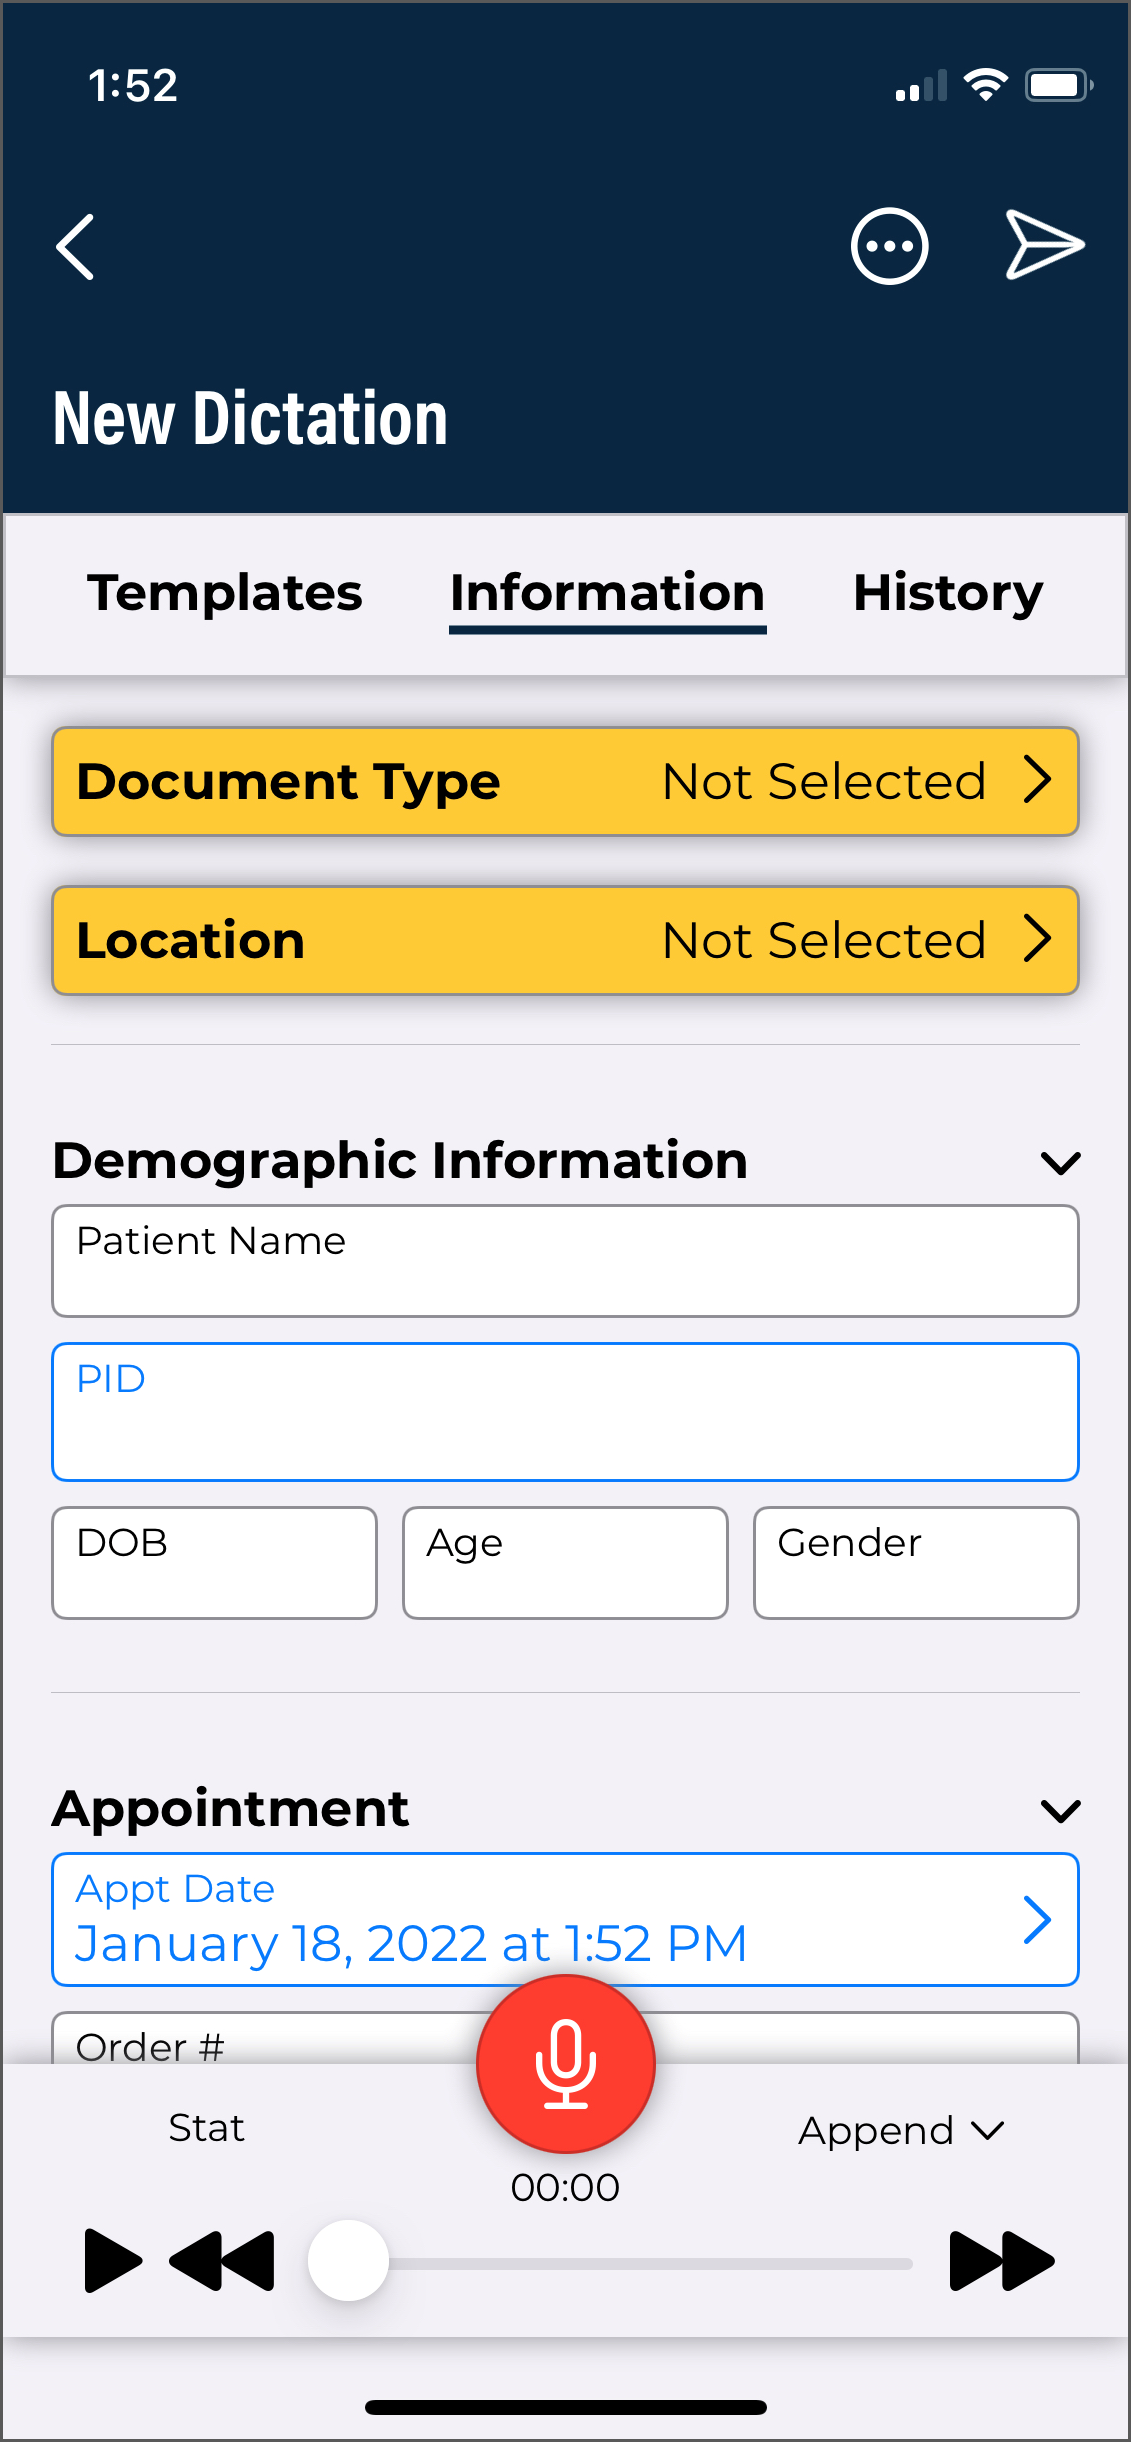This screenshot has height=2442, width=1131.
Task: Focus the Patient Name field
Action: [x=565, y=1261]
